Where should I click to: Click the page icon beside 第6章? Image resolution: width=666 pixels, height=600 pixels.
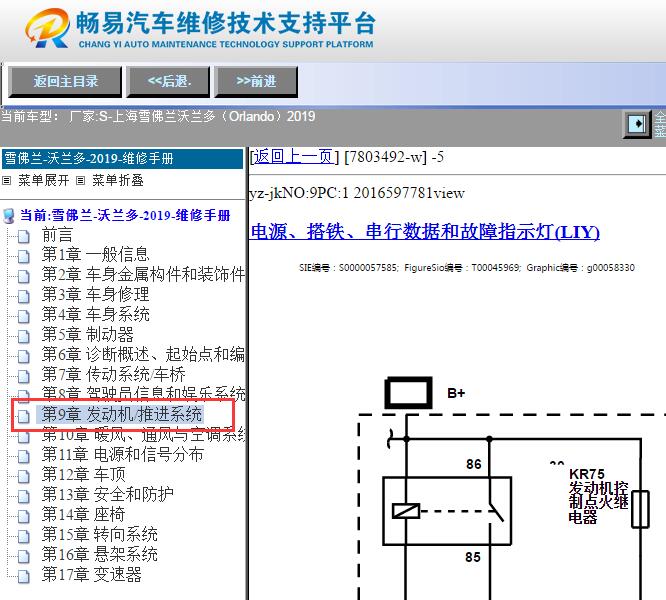coord(24,356)
